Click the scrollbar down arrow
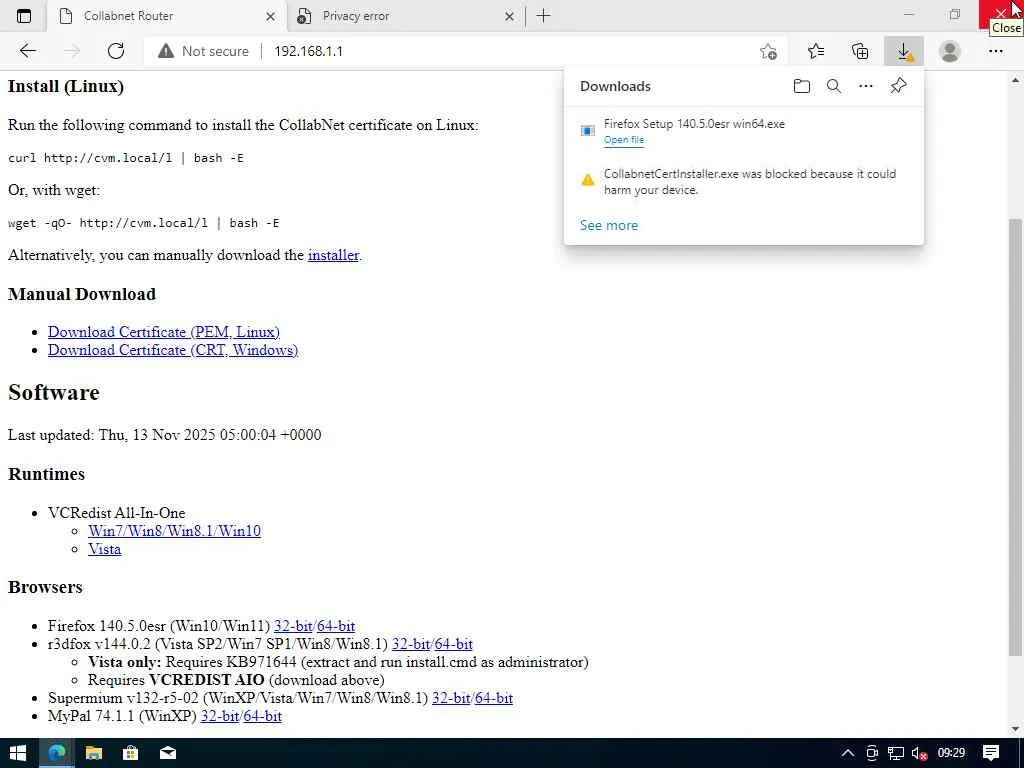This screenshot has height=768, width=1024. (x=1015, y=729)
